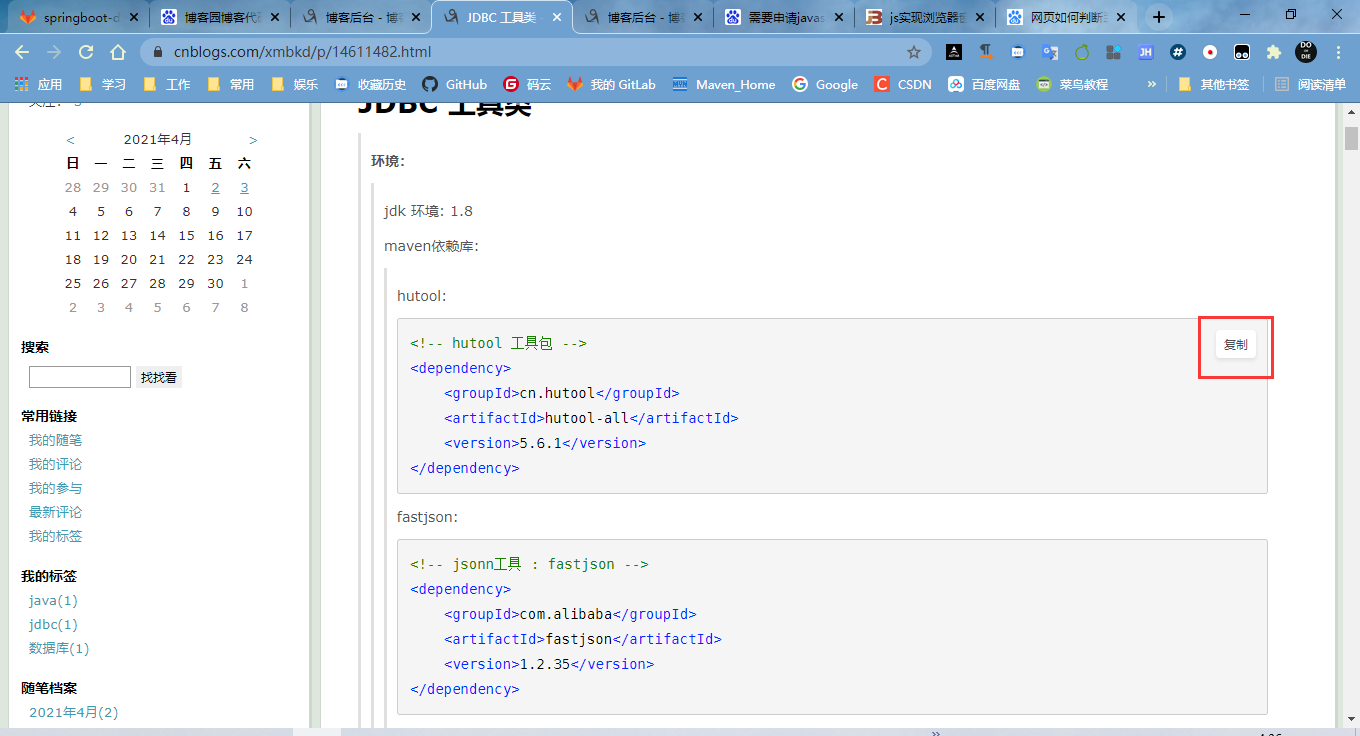Screen dimensions: 1360x736
Task: Open the 数据库(1) tag link
Action: pyautogui.click(x=59, y=648)
